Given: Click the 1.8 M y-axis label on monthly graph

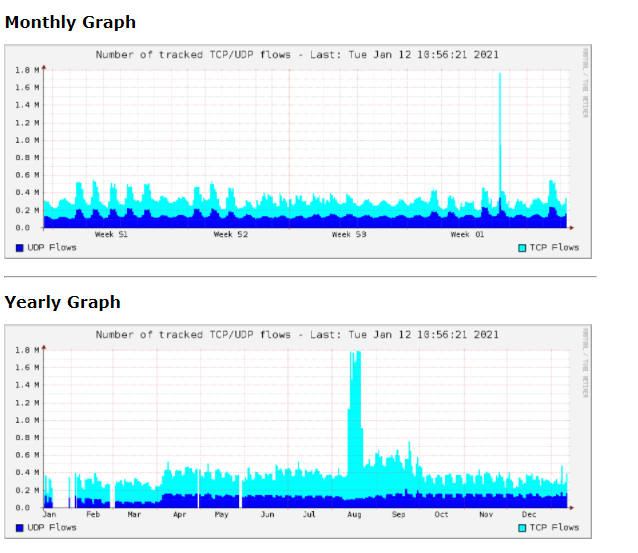Looking at the screenshot, I should click(27, 70).
